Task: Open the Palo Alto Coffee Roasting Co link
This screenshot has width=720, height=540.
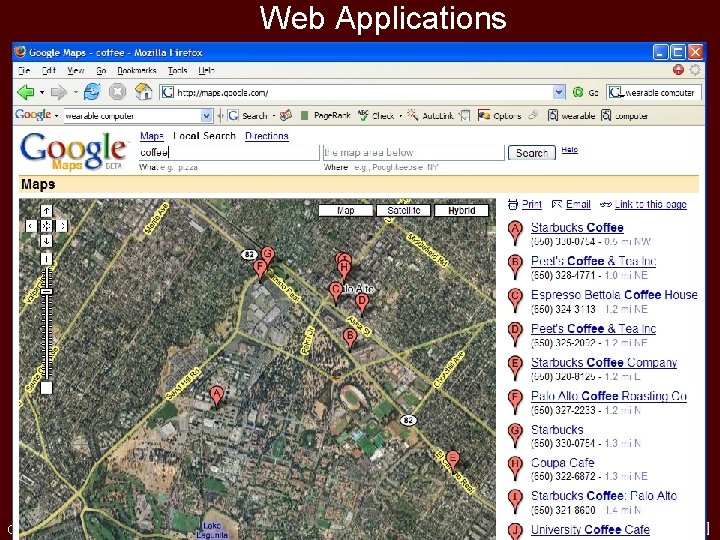Action: [609, 396]
